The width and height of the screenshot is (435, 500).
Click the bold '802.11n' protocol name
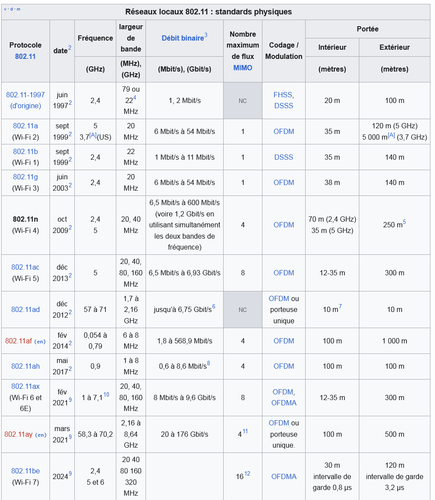[25, 219]
